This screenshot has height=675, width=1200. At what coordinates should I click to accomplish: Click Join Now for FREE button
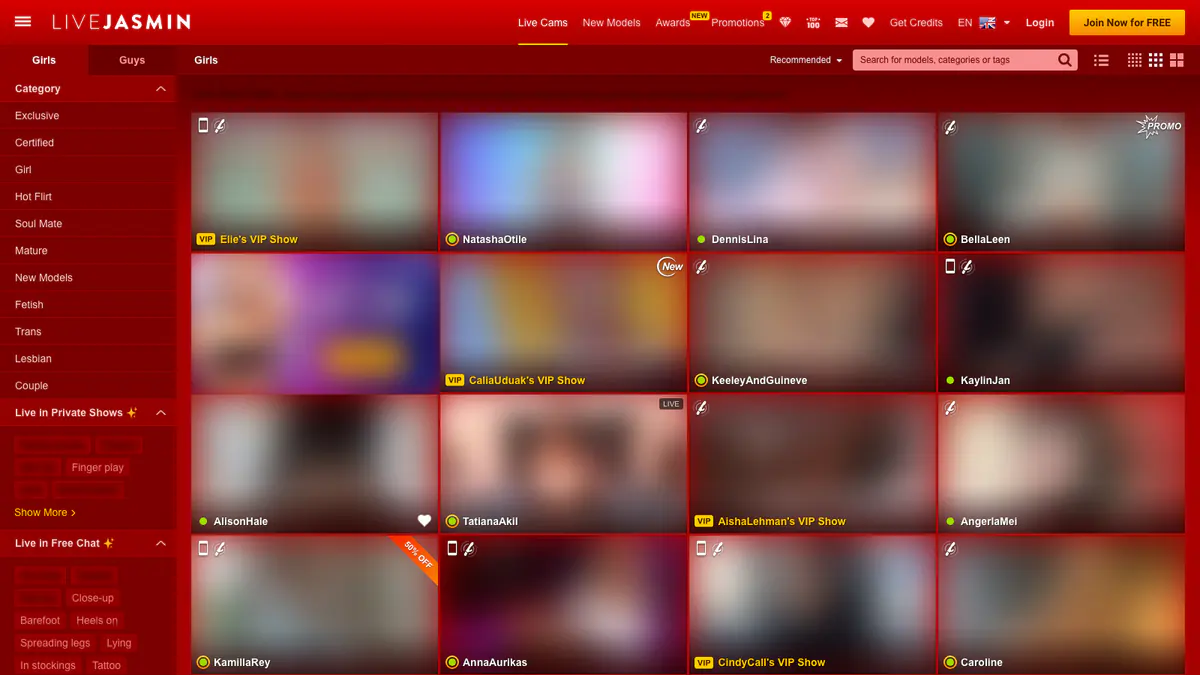[x=1127, y=22]
